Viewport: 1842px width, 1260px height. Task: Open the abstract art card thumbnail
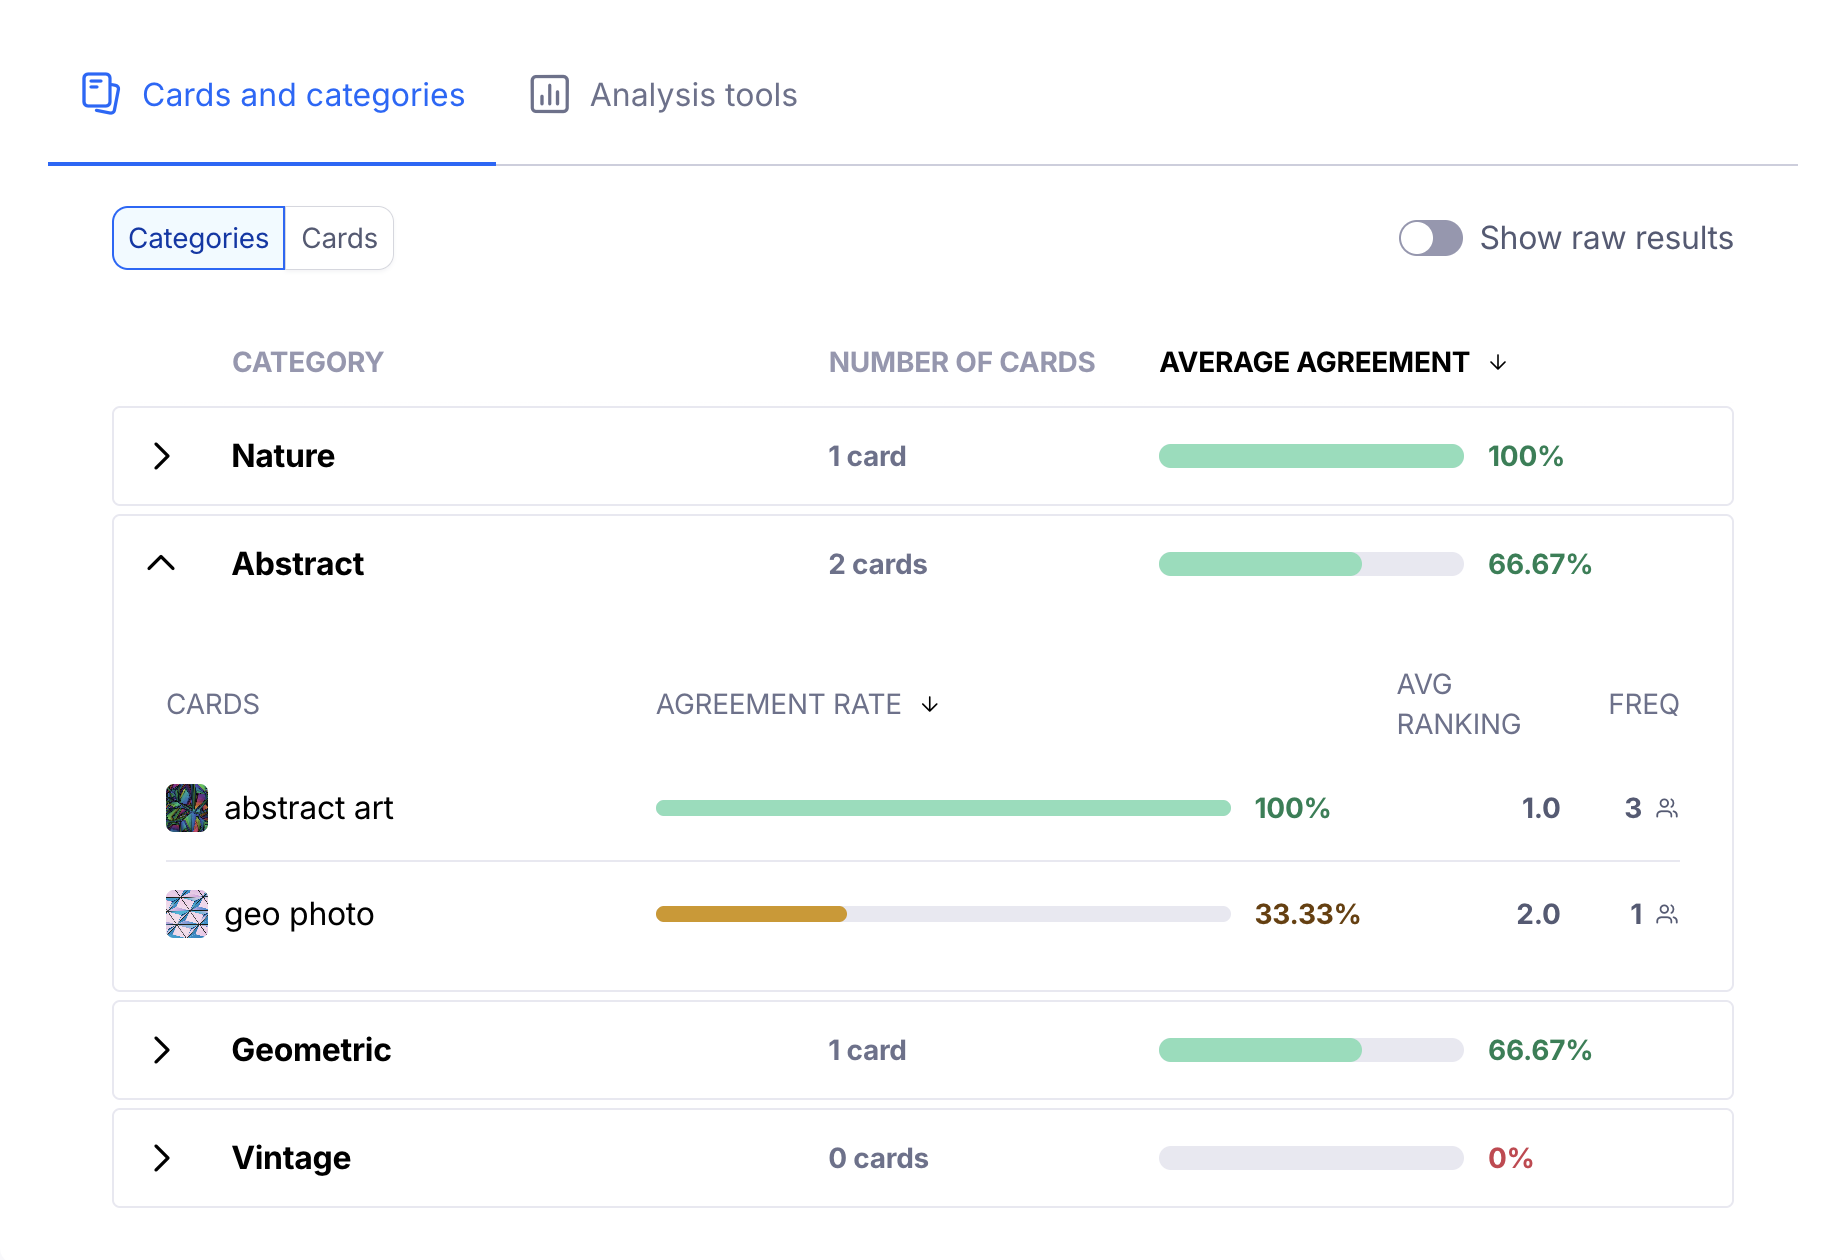click(187, 808)
